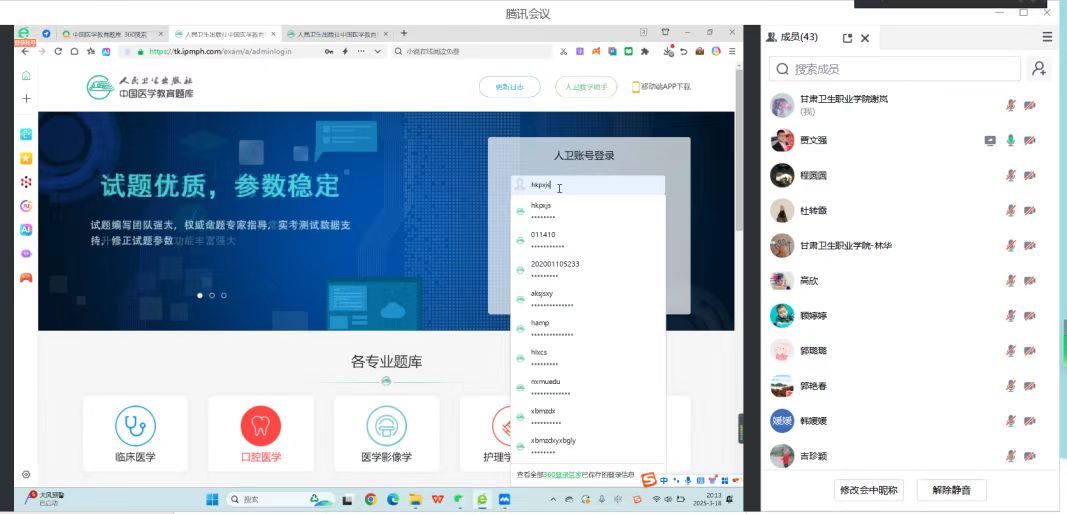Image resolution: width=1067 pixels, height=514 pixels.
Task: Click the 修改会中昵称 button
Action: point(869,490)
